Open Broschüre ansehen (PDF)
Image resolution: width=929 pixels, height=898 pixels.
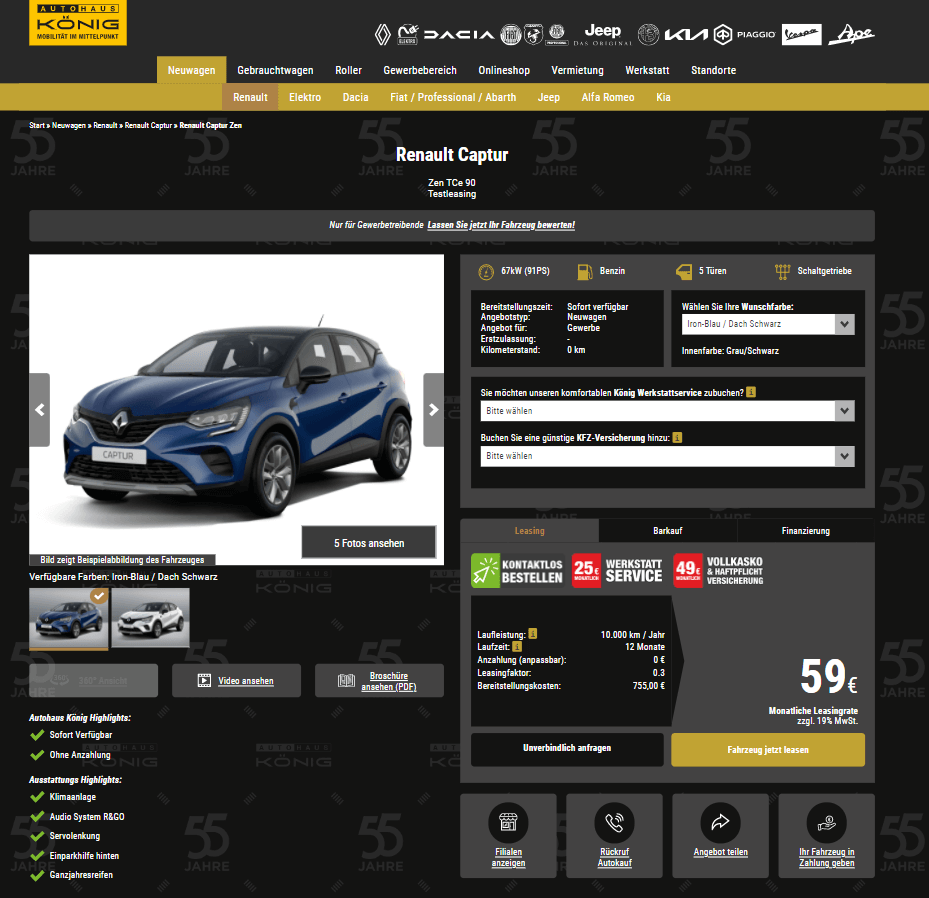point(379,681)
